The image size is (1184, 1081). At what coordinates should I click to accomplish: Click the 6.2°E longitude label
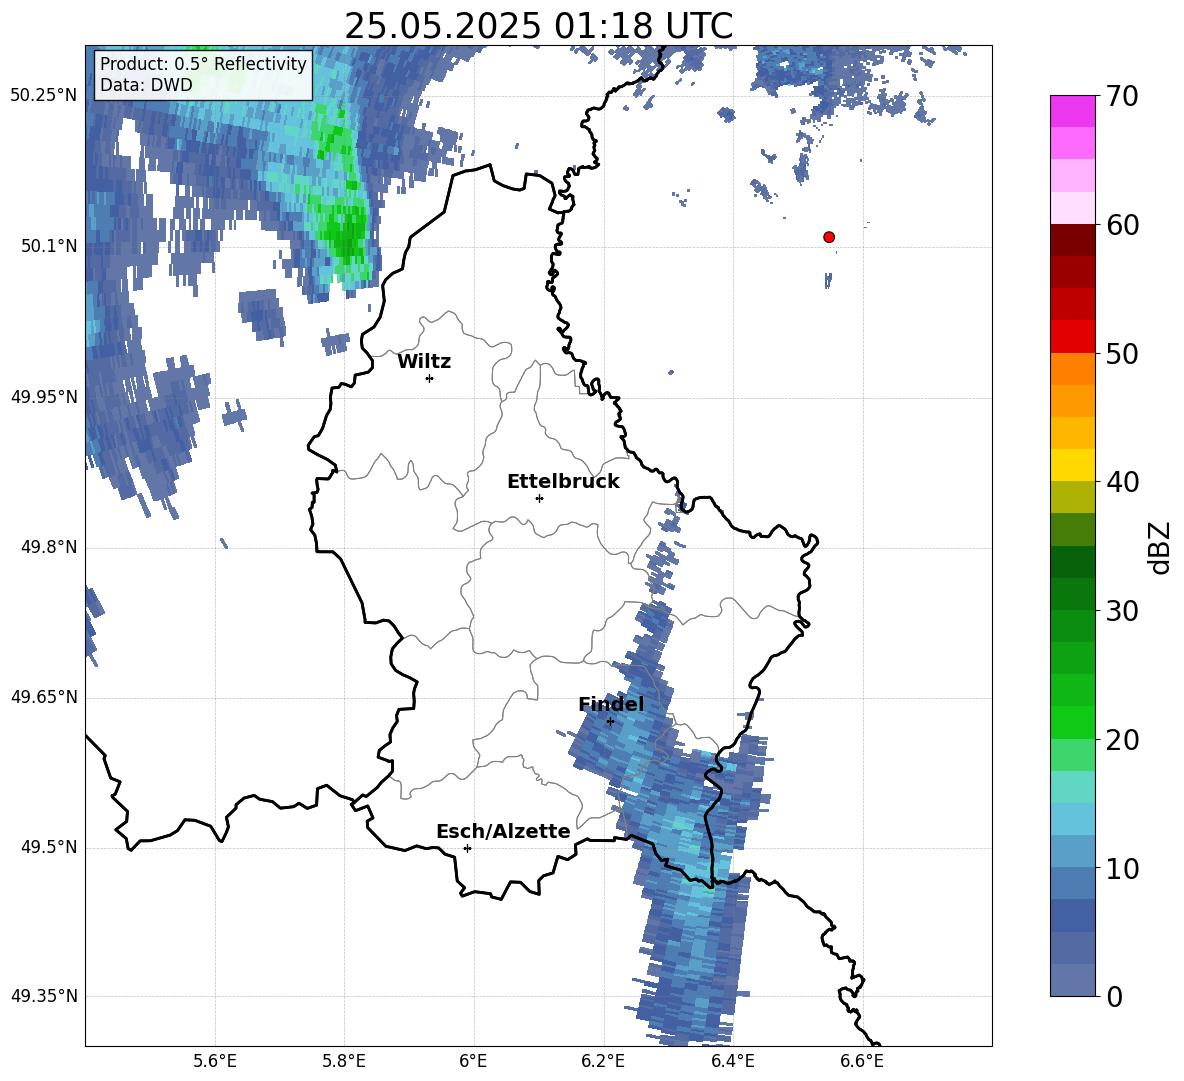click(603, 1061)
